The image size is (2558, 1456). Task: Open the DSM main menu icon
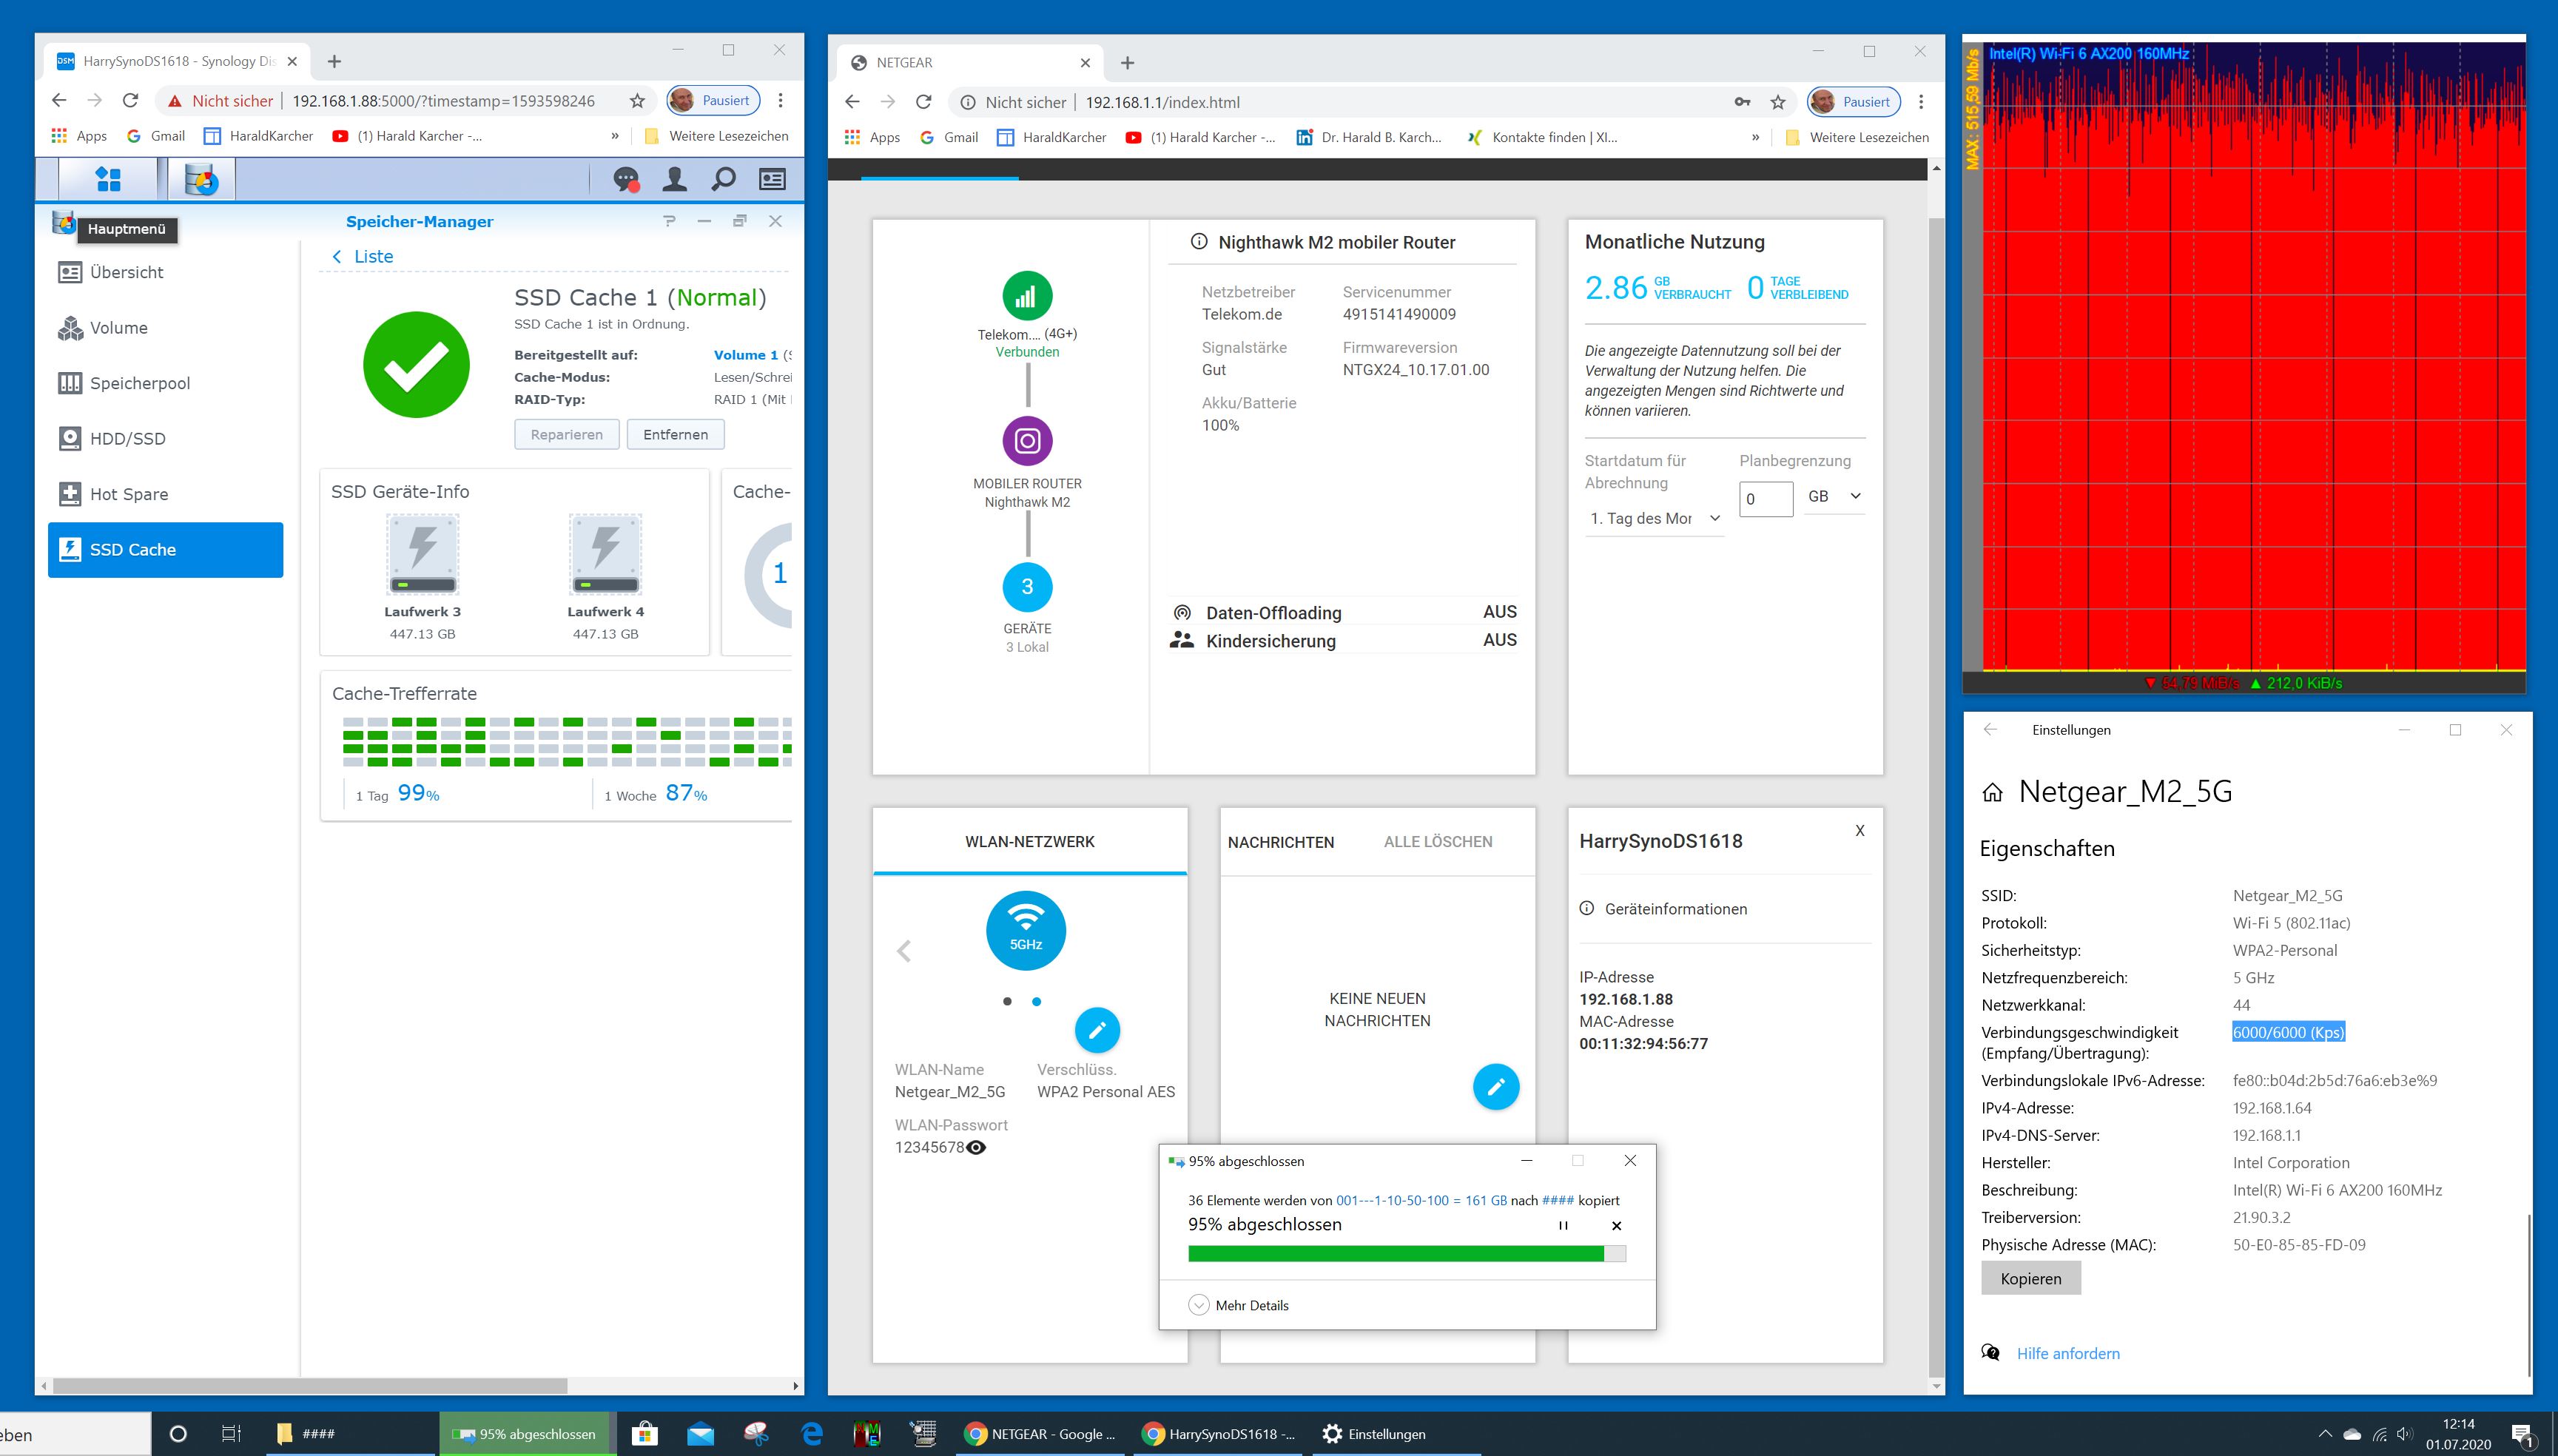point(107,180)
